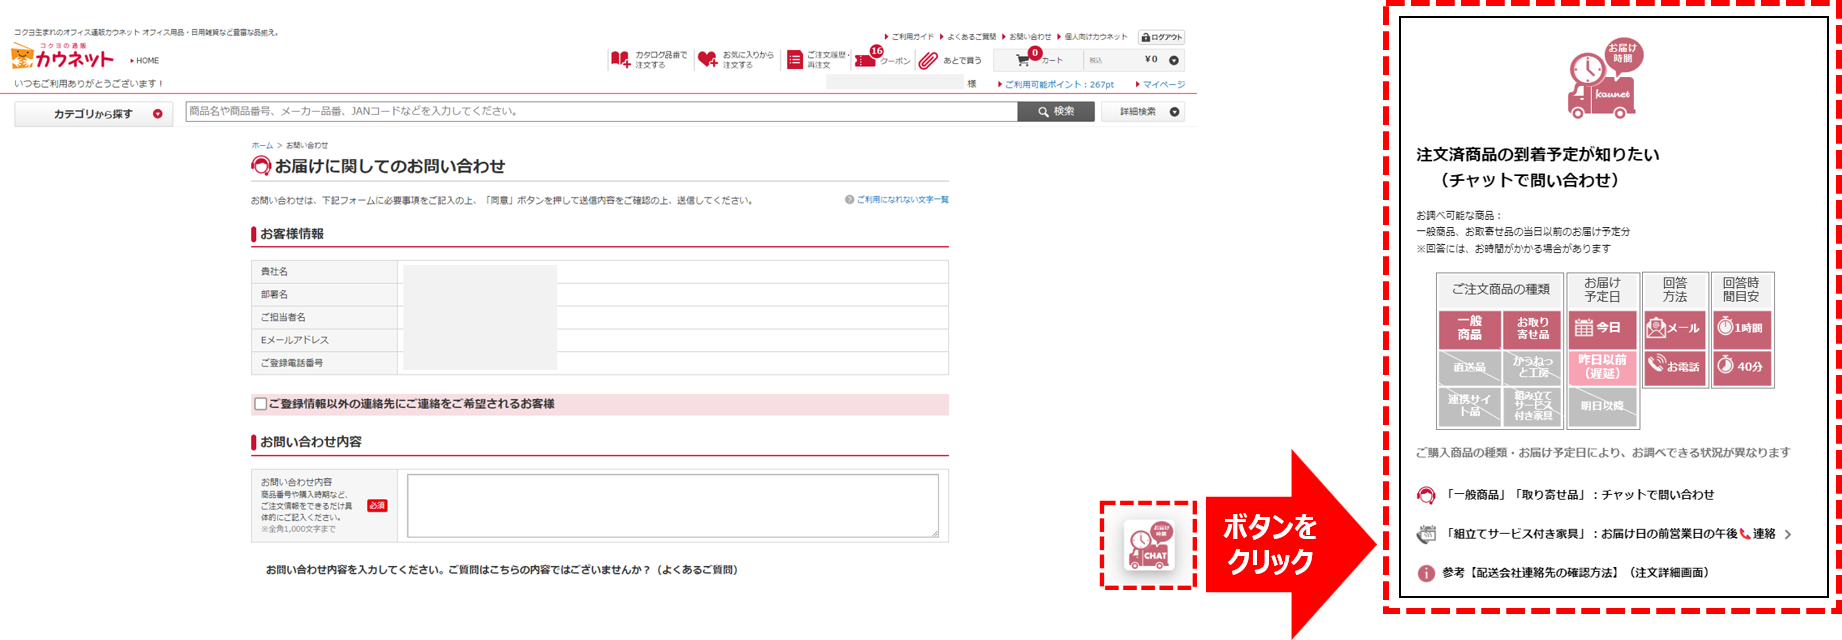This screenshot has width=1842, height=640.
Task: Open the 個人向けカウネット top menu link
Action: 1095,37
